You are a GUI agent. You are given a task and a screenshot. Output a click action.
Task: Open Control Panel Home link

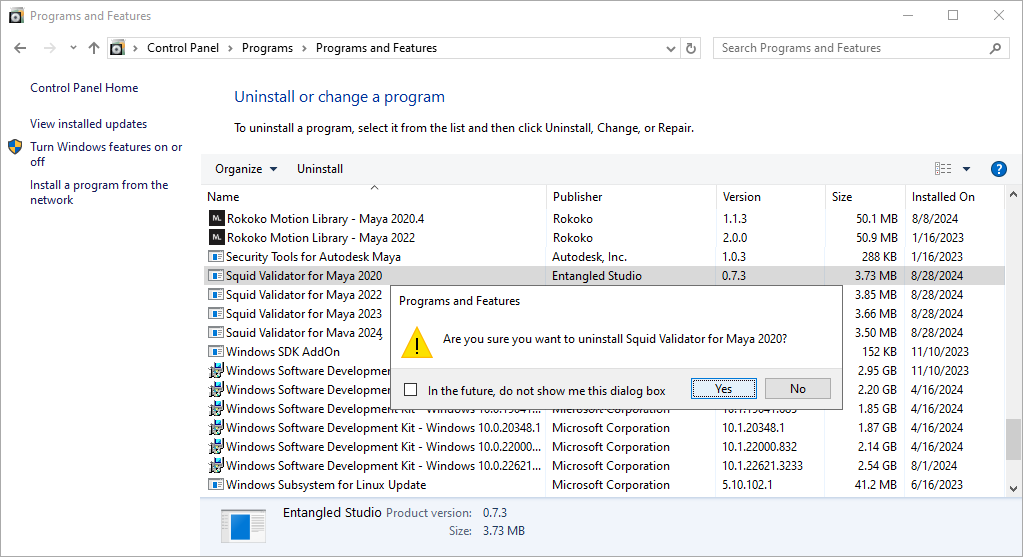click(84, 87)
